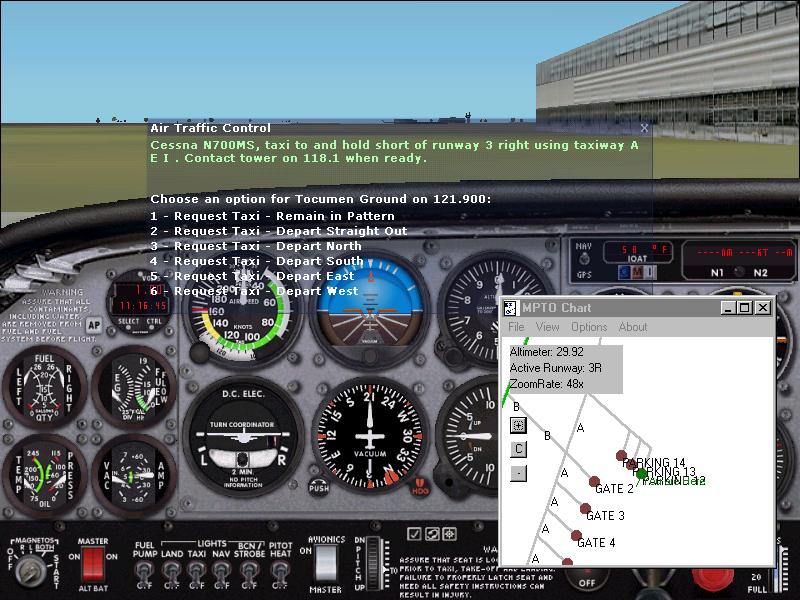Click the left/right fuel quantity gauge
Image resolution: width=800 pixels, height=600 pixels.
point(44,387)
